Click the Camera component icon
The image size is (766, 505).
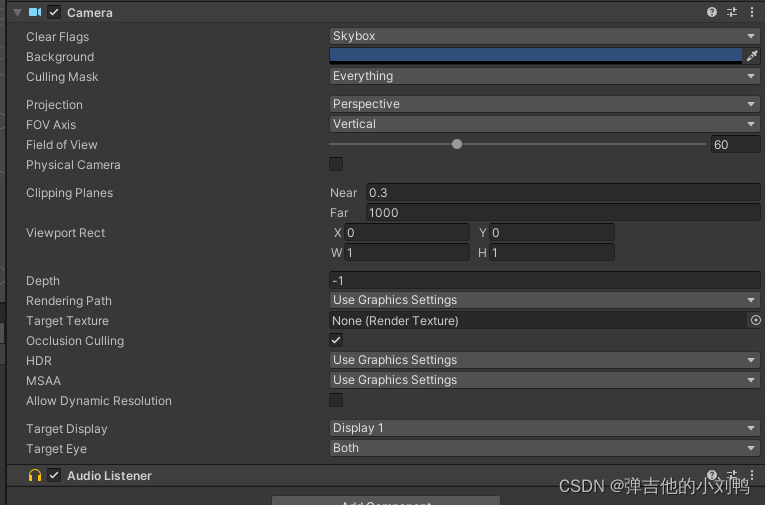point(35,12)
